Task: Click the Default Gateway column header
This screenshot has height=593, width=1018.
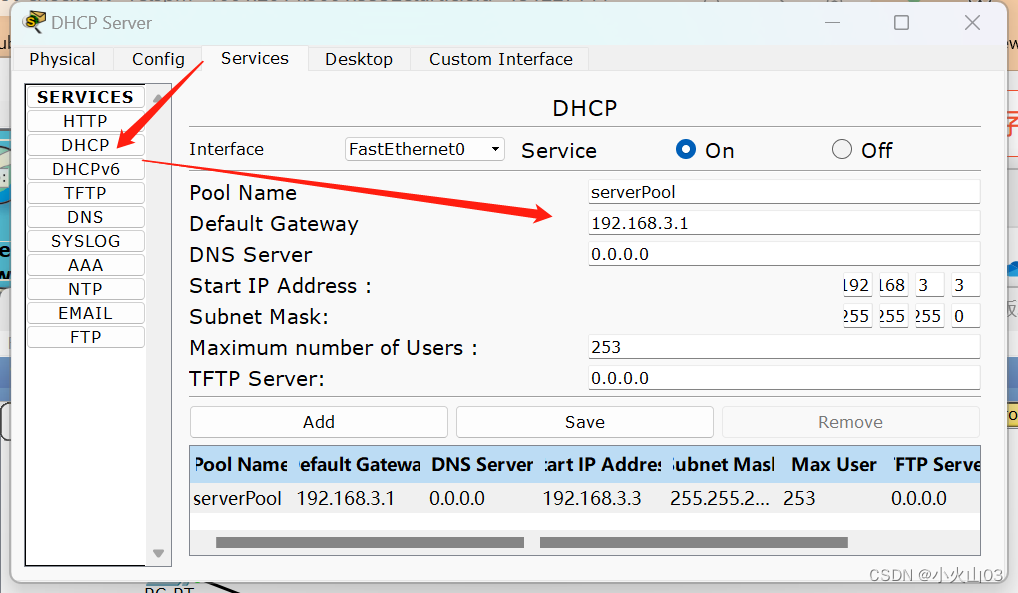Action: tap(360, 464)
